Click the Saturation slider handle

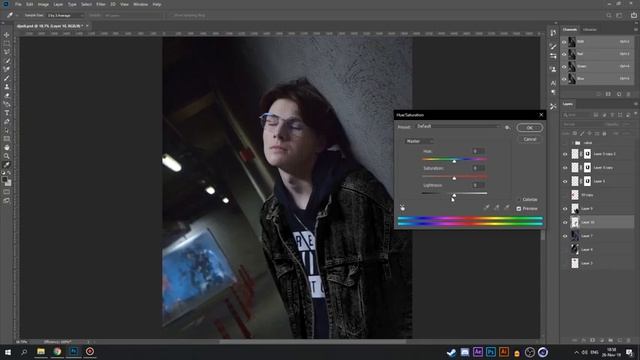point(454,178)
